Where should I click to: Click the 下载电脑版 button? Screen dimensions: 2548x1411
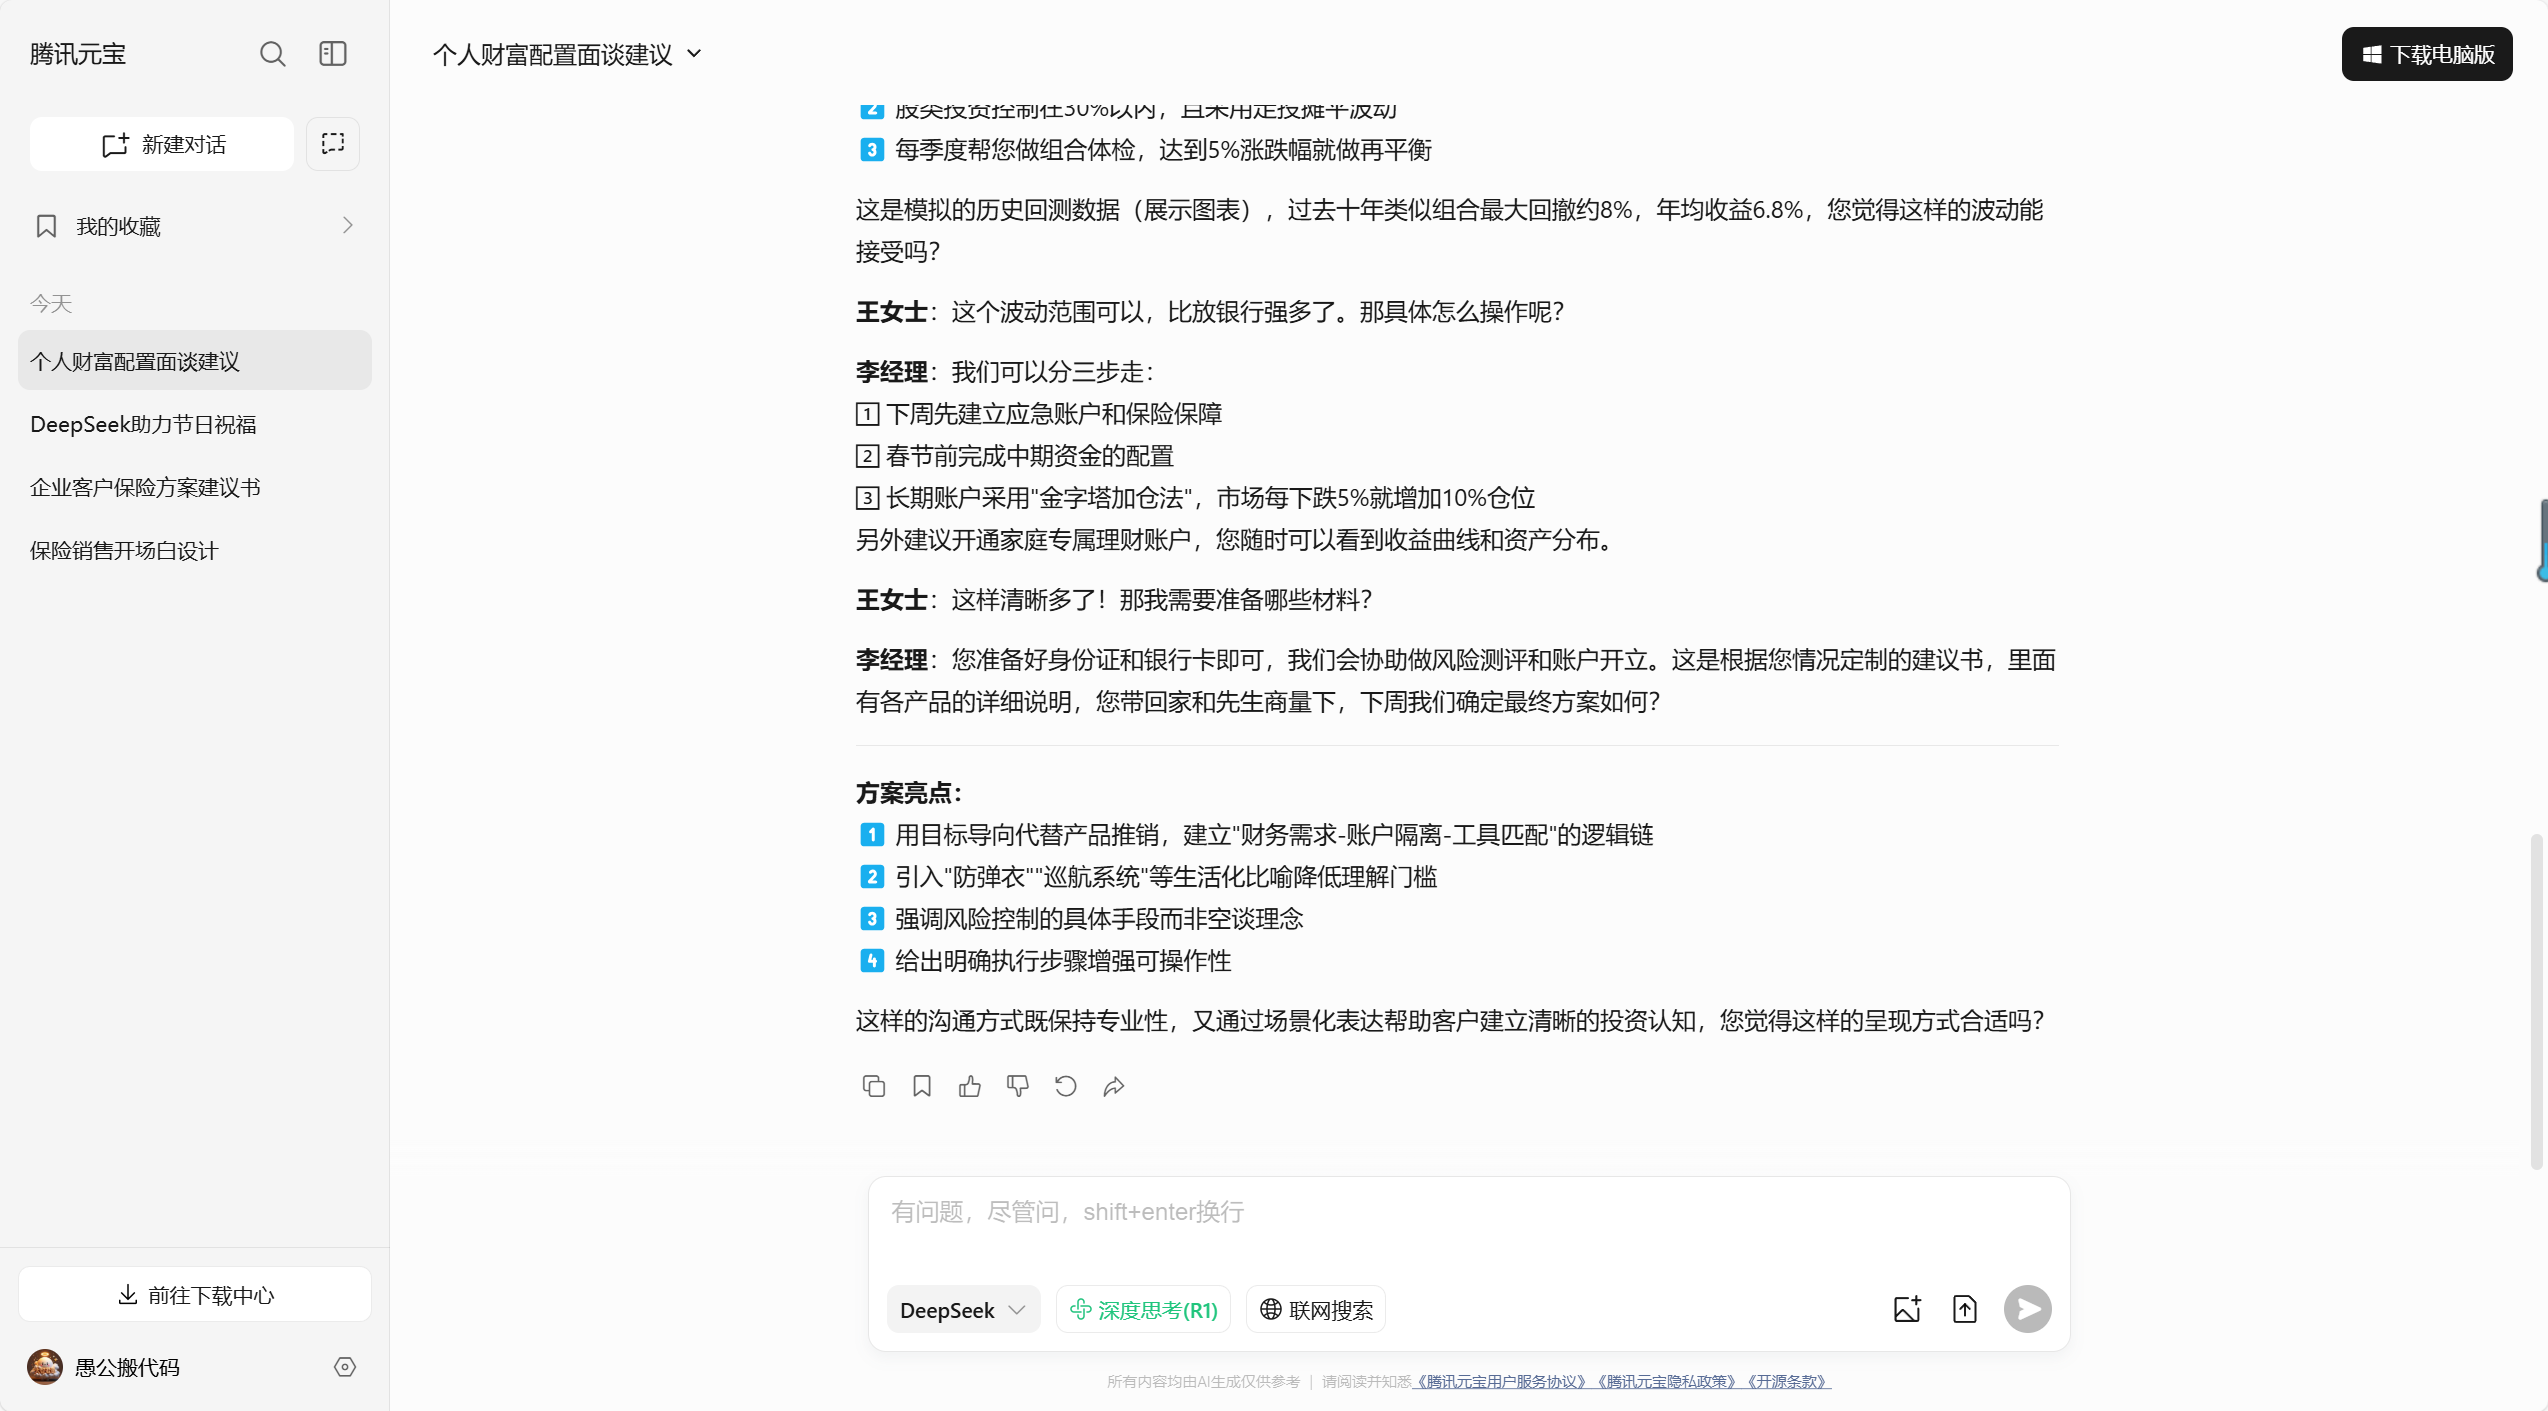click(2426, 54)
